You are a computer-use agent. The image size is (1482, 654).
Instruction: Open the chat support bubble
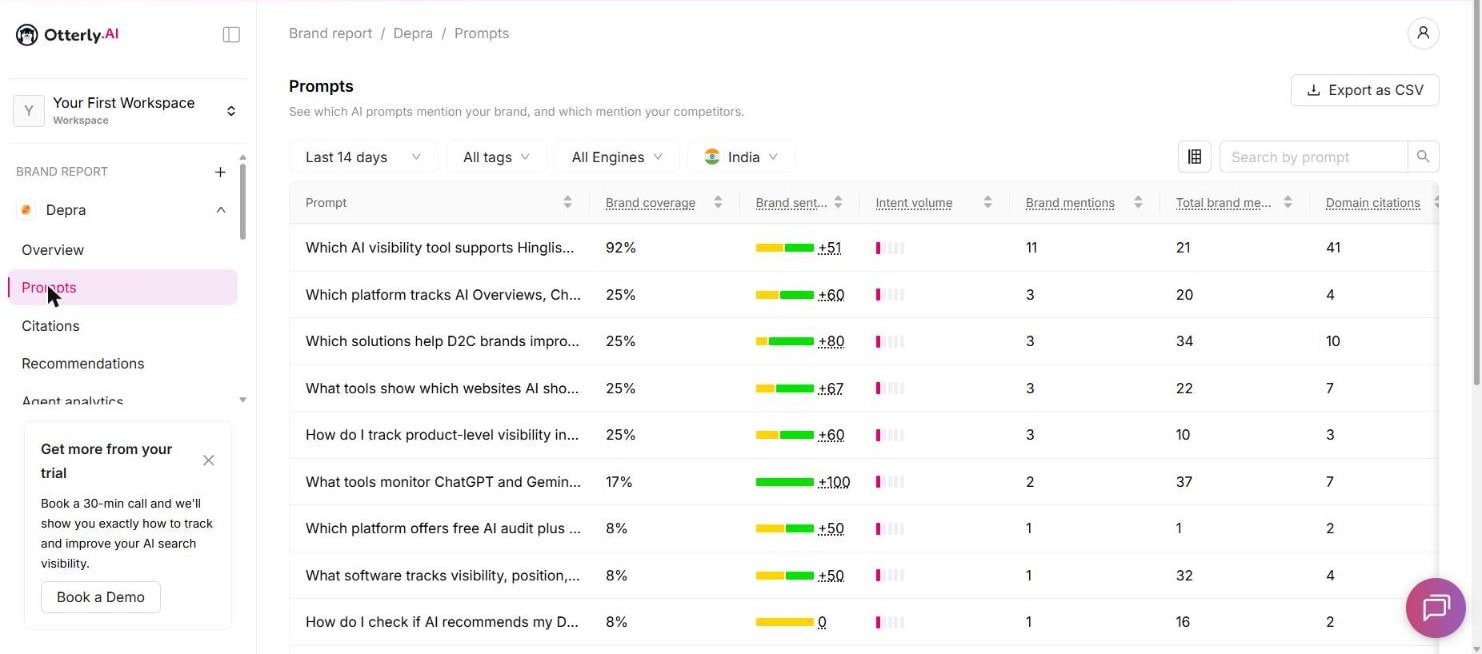point(1436,608)
